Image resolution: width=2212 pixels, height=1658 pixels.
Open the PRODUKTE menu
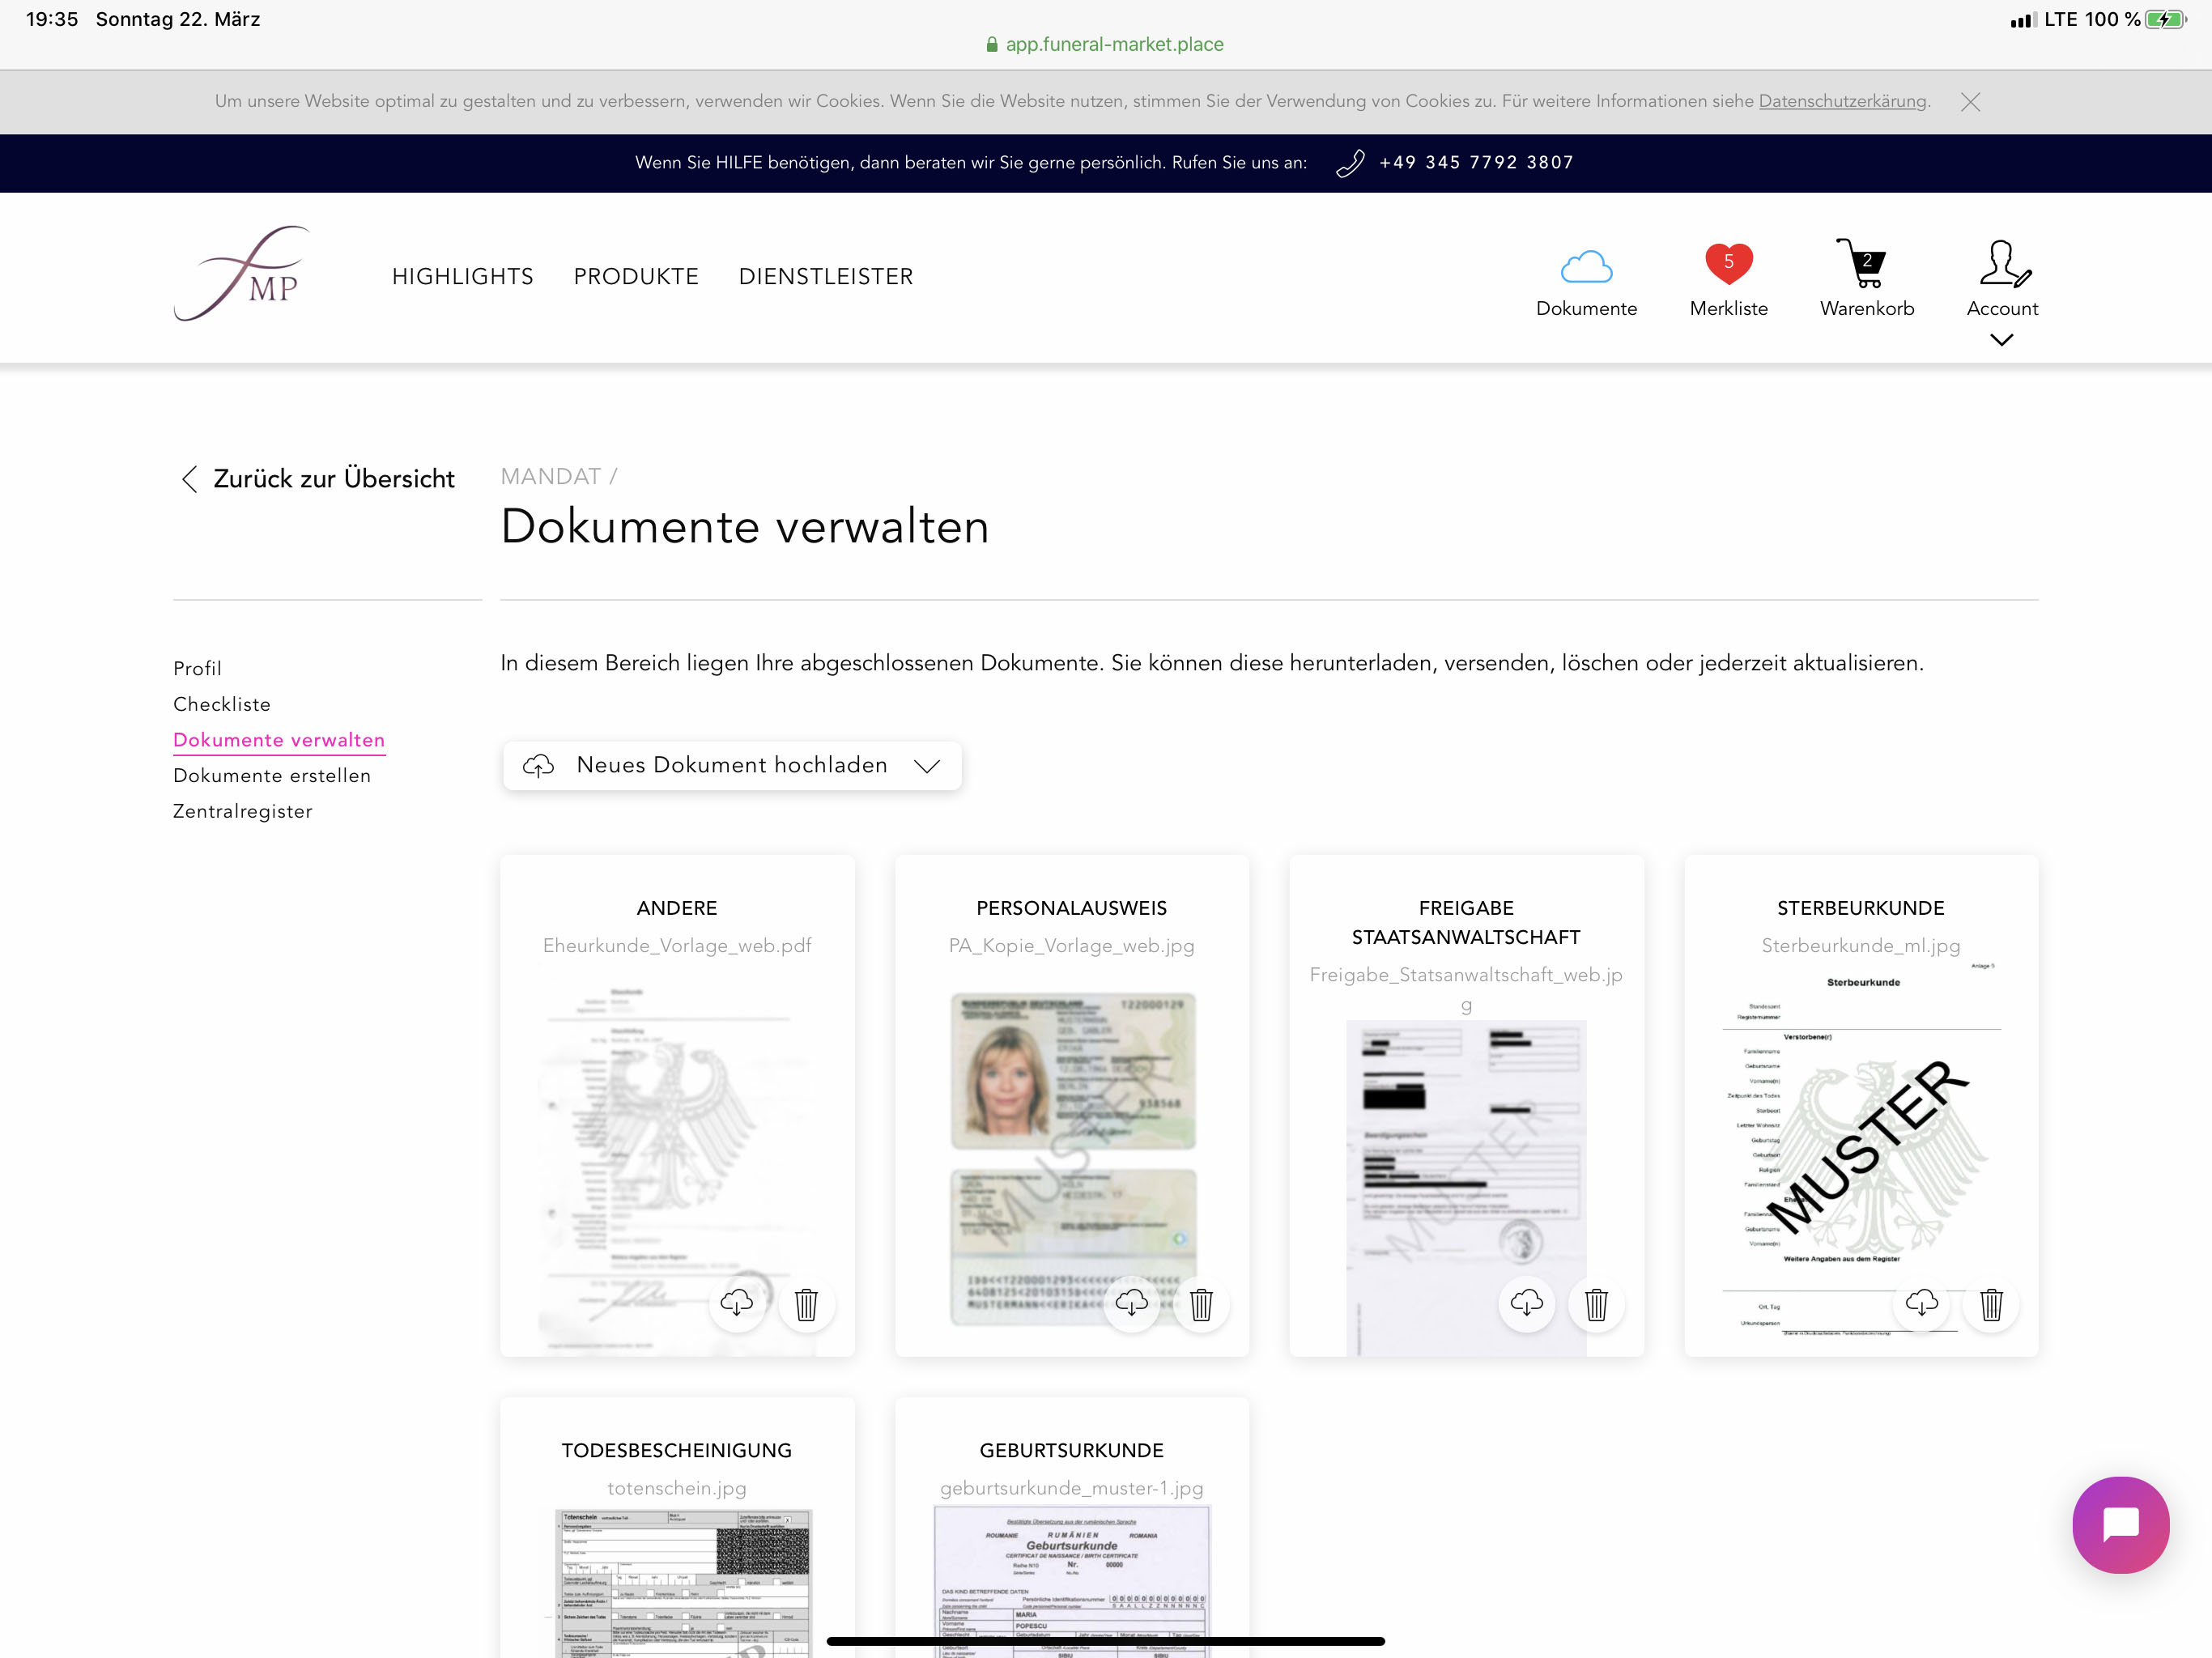[636, 276]
